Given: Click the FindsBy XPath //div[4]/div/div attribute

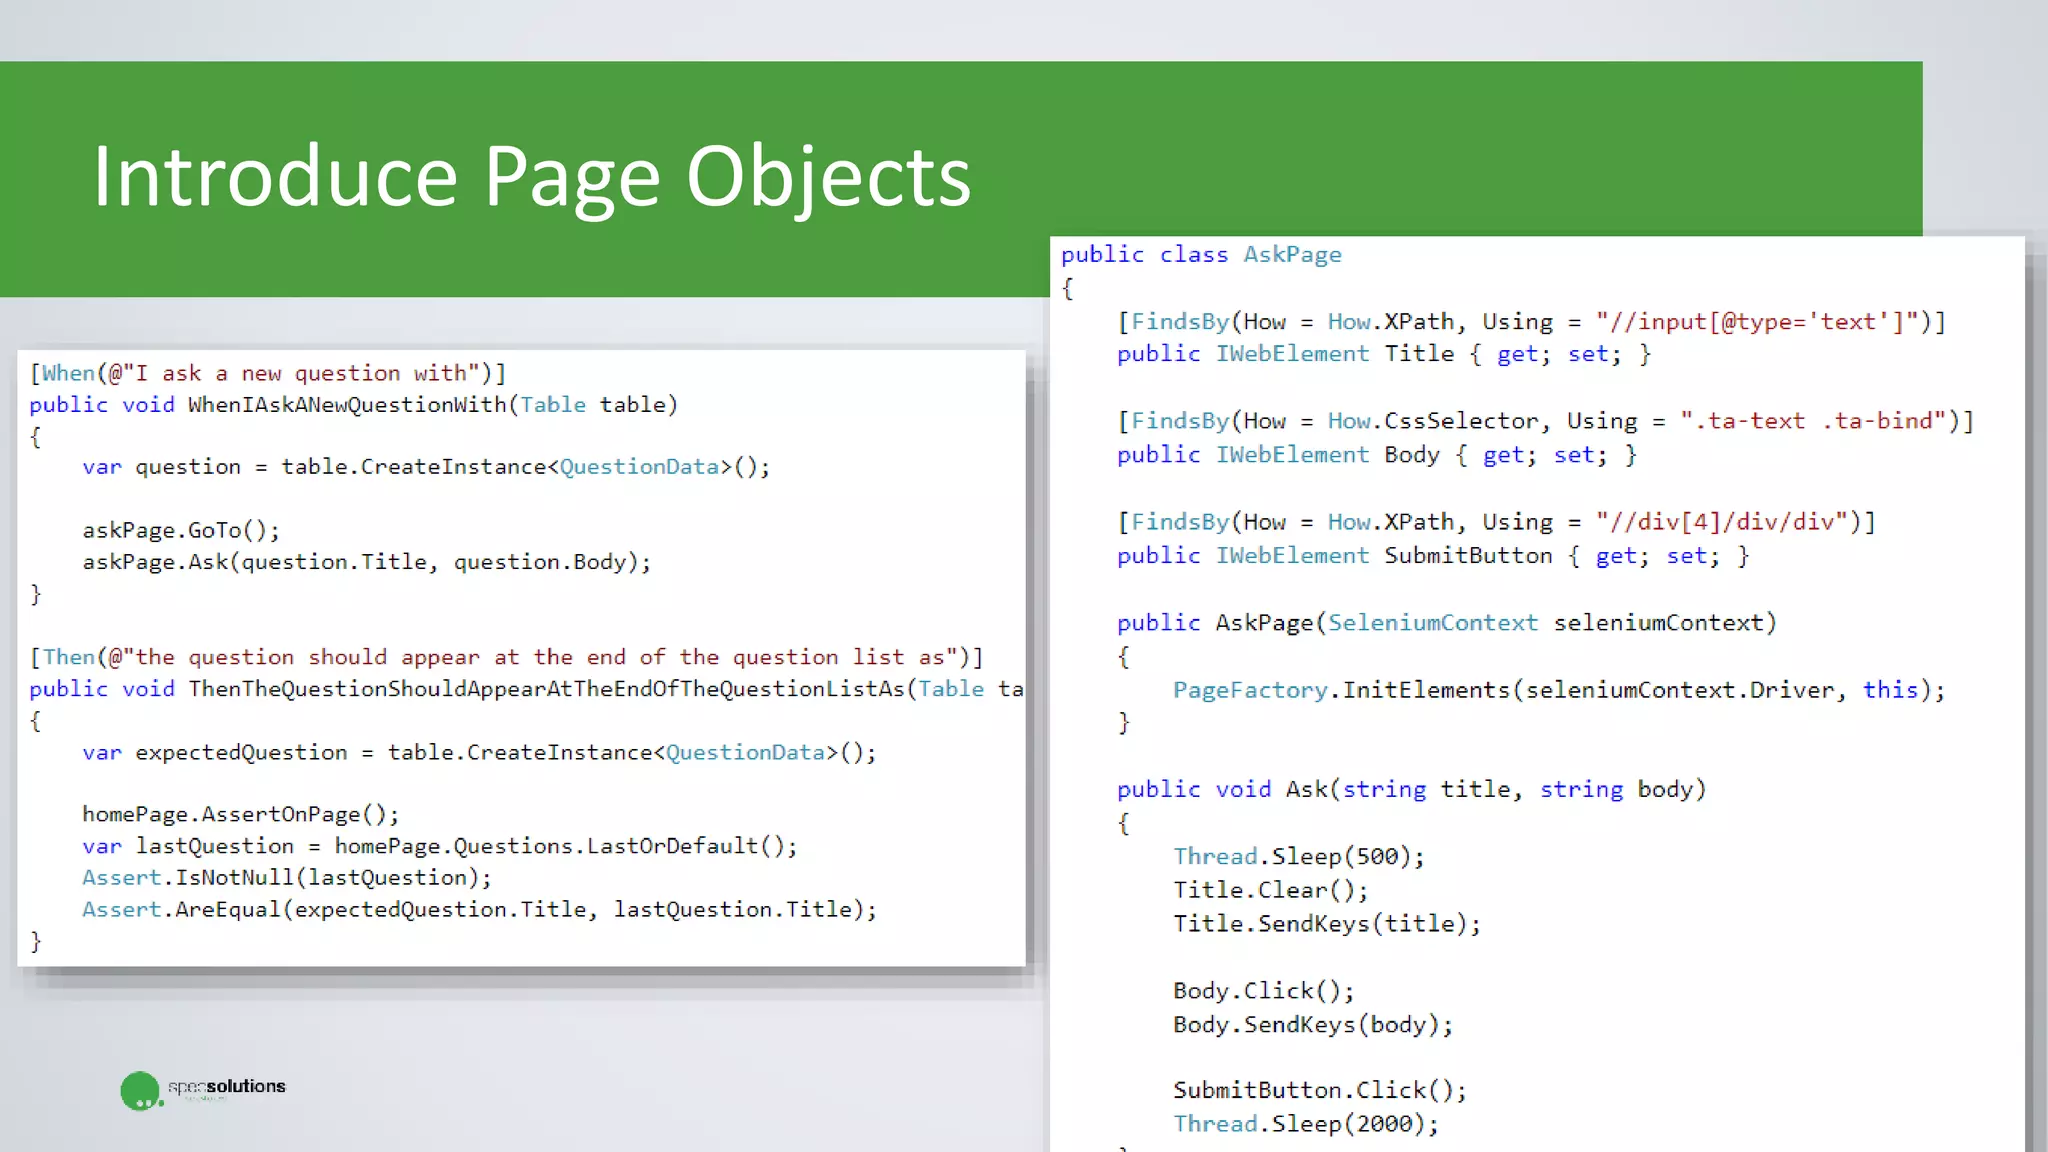Looking at the screenshot, I should (1497, 522).
